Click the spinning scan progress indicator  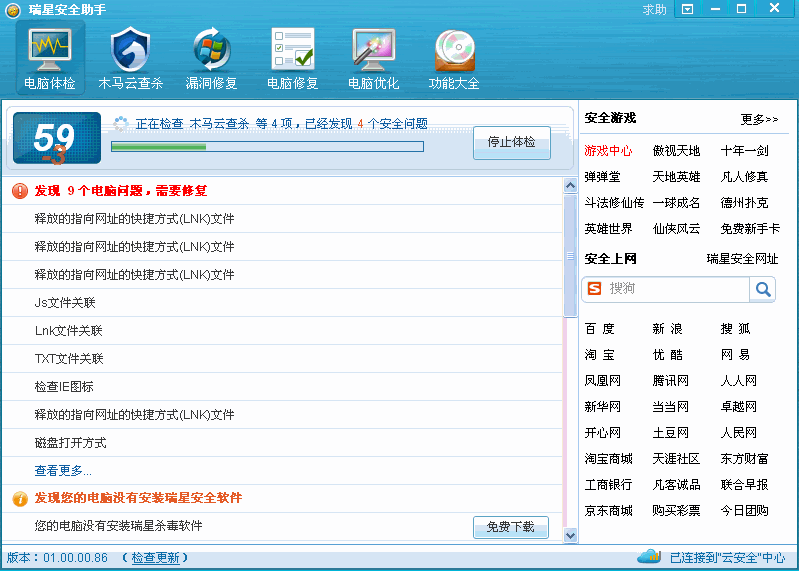coord(121,123)
